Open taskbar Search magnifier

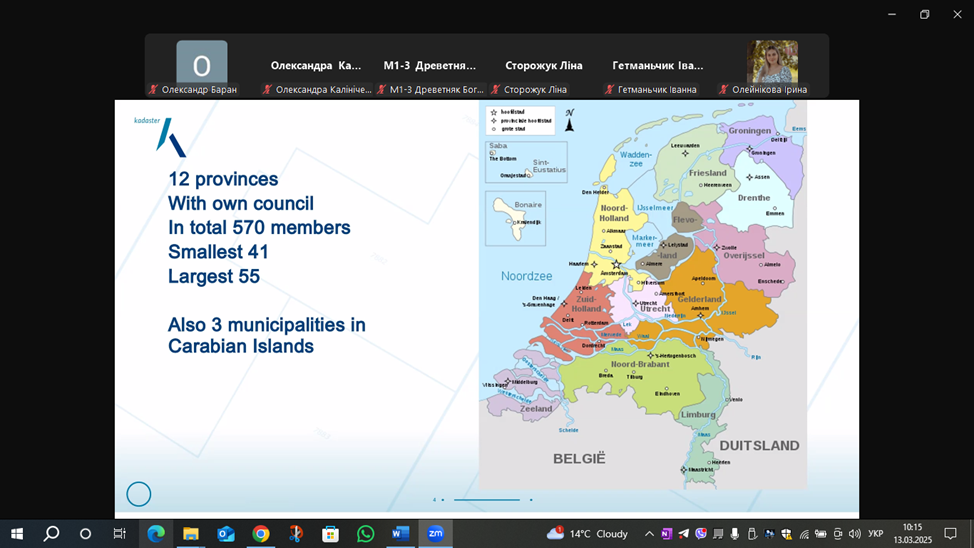[x=52, y=534]
